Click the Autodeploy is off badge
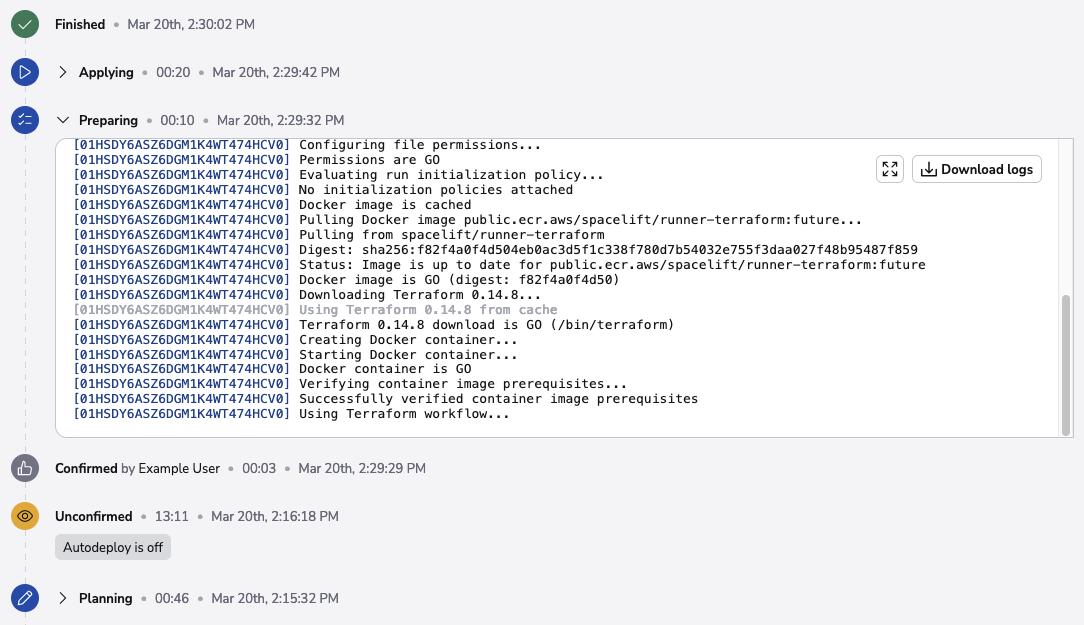 113,547
